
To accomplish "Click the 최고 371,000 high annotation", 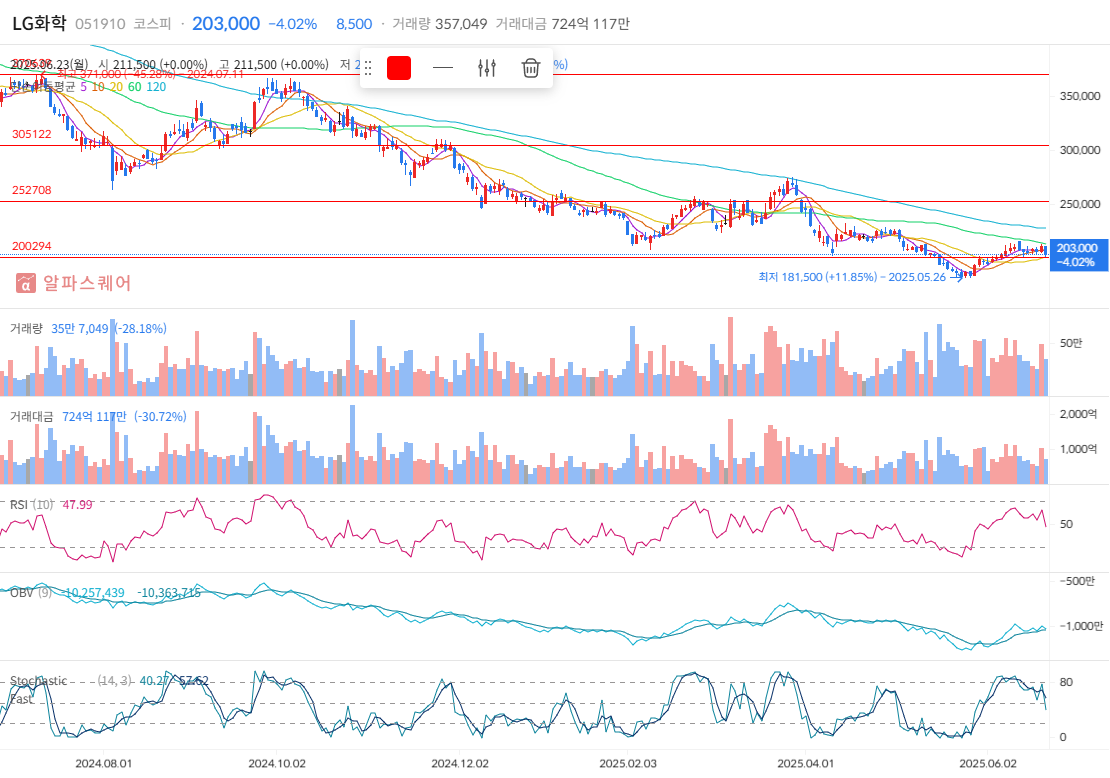I will (x=150, y=74).
